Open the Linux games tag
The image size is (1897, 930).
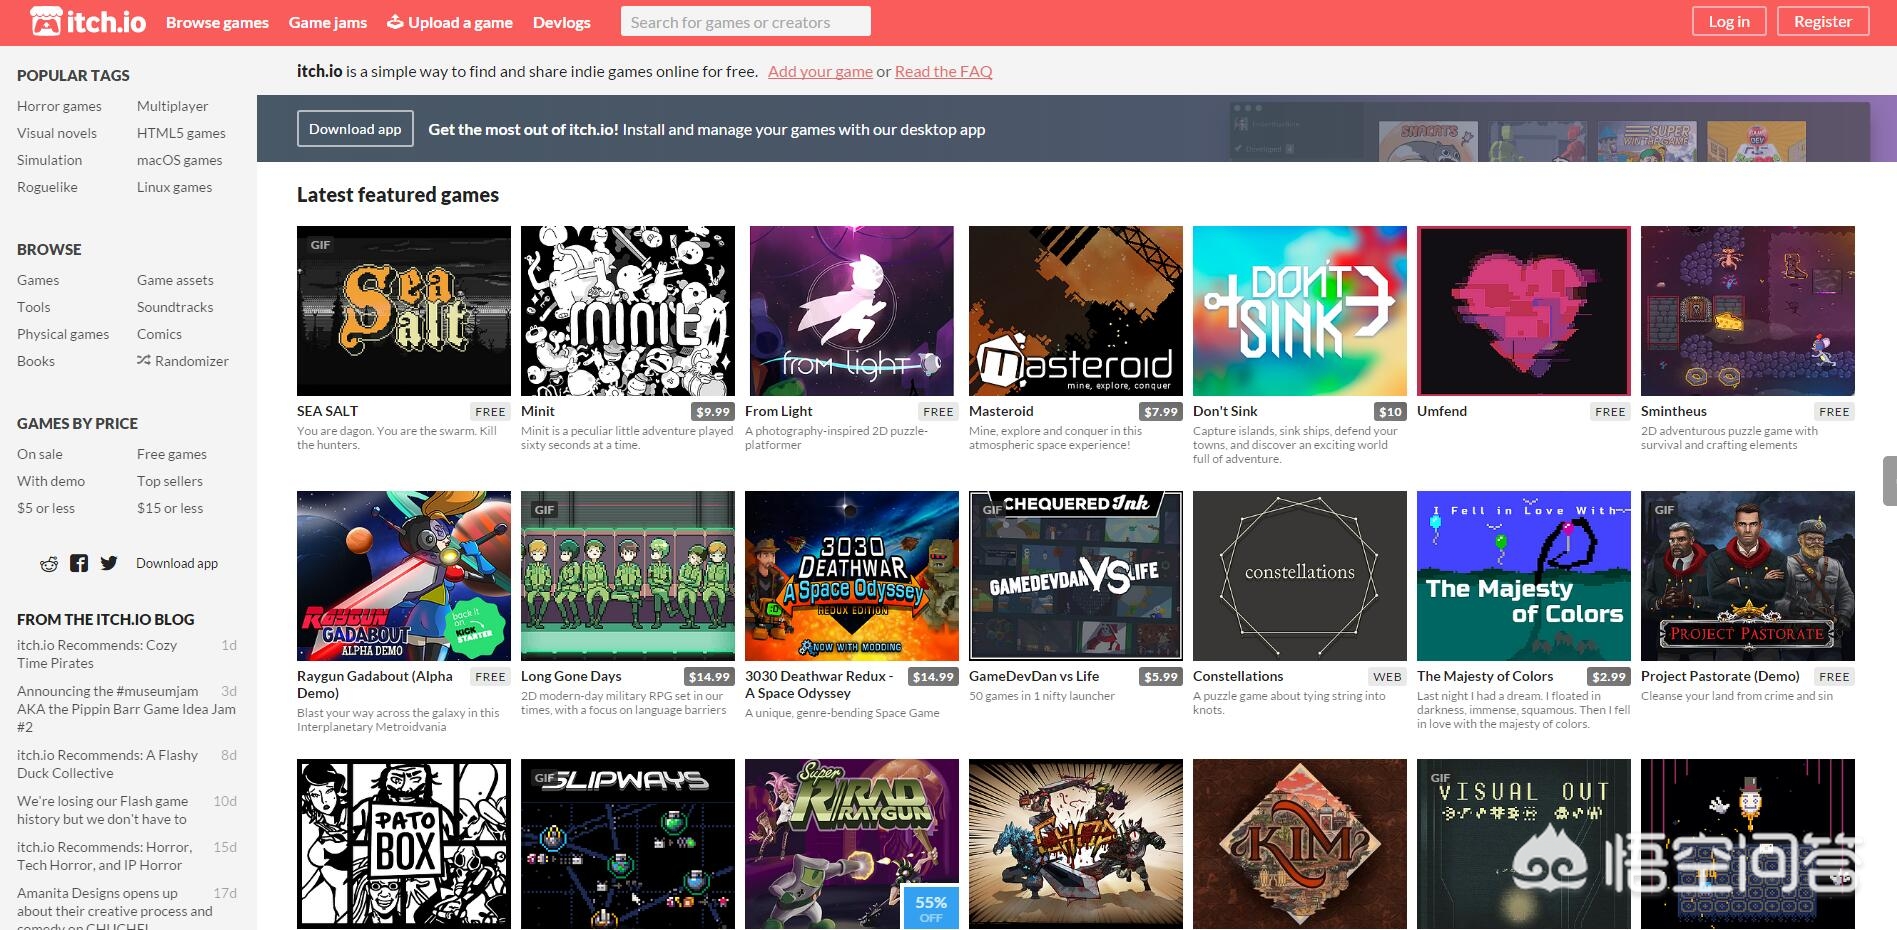click(175, 187)
